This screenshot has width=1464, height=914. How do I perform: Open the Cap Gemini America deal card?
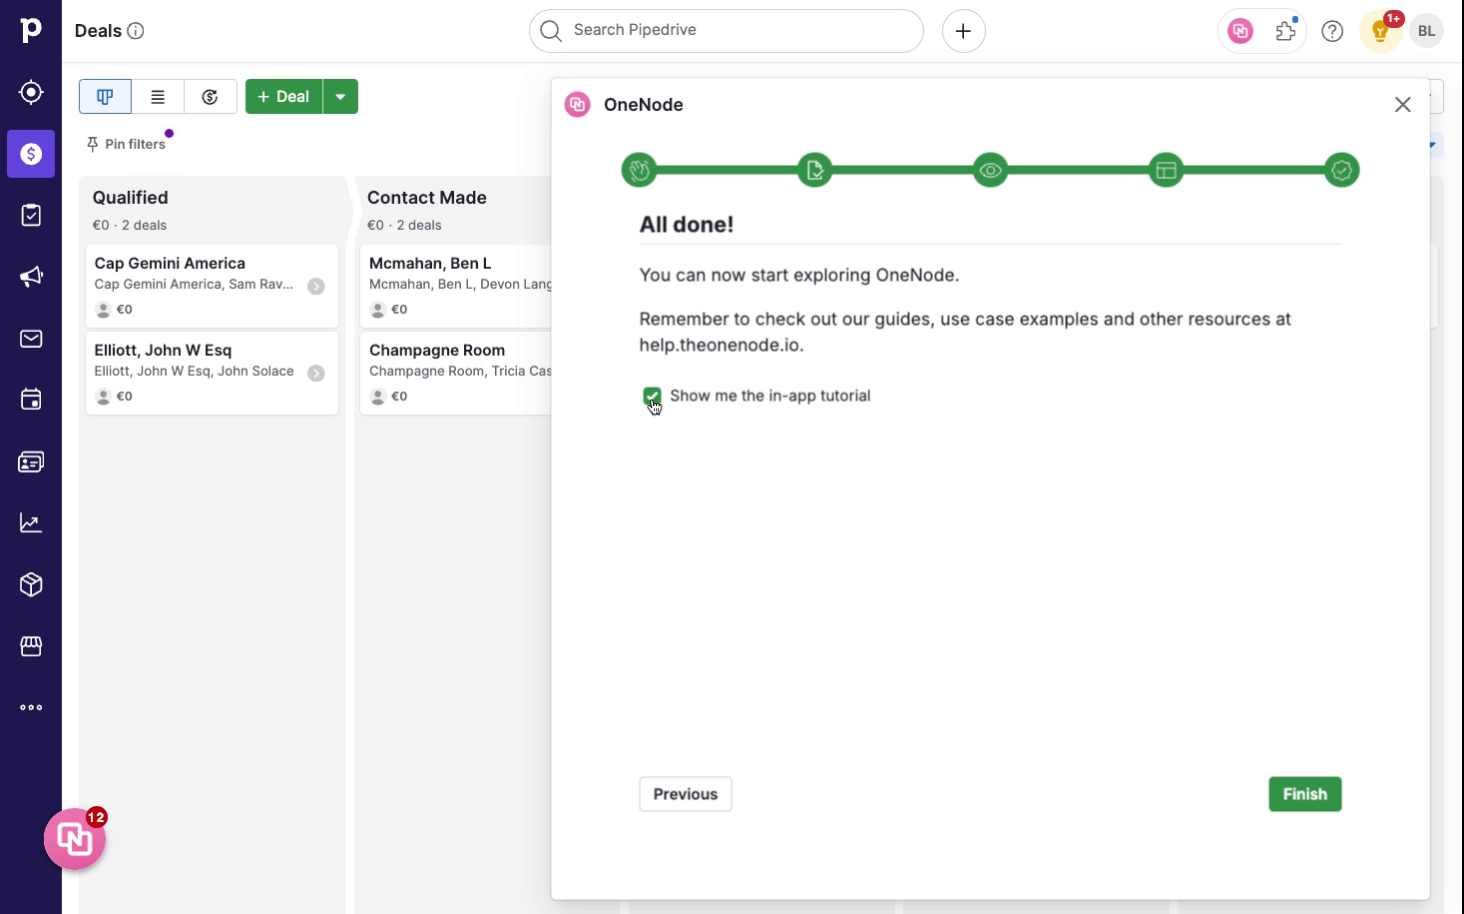[212, 286]
